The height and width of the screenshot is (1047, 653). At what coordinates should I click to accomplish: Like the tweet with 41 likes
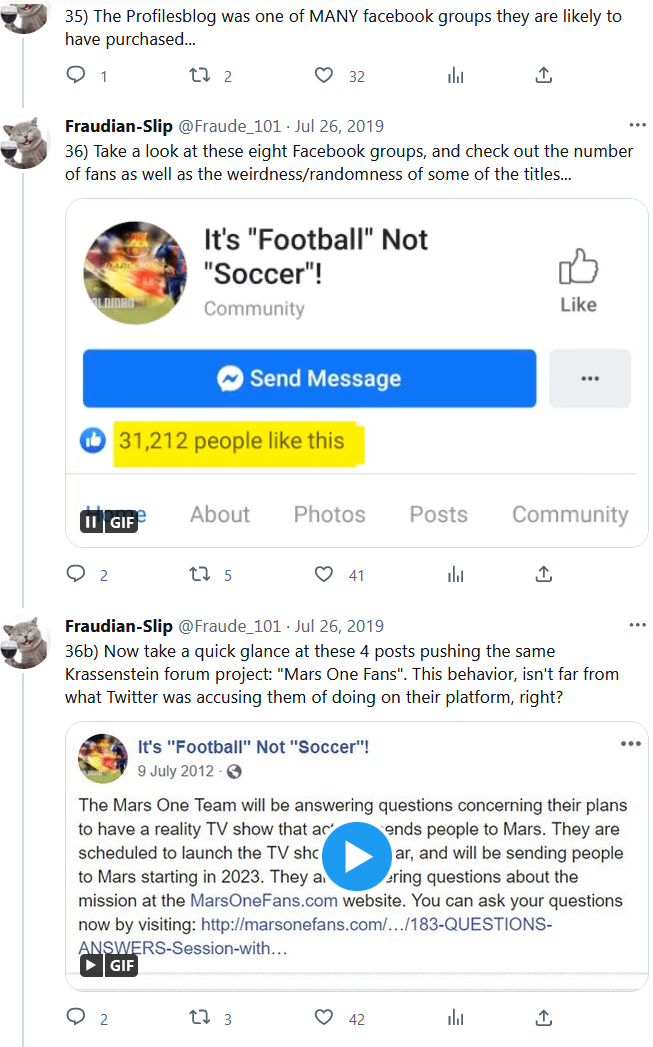click(x=324, y=575)
